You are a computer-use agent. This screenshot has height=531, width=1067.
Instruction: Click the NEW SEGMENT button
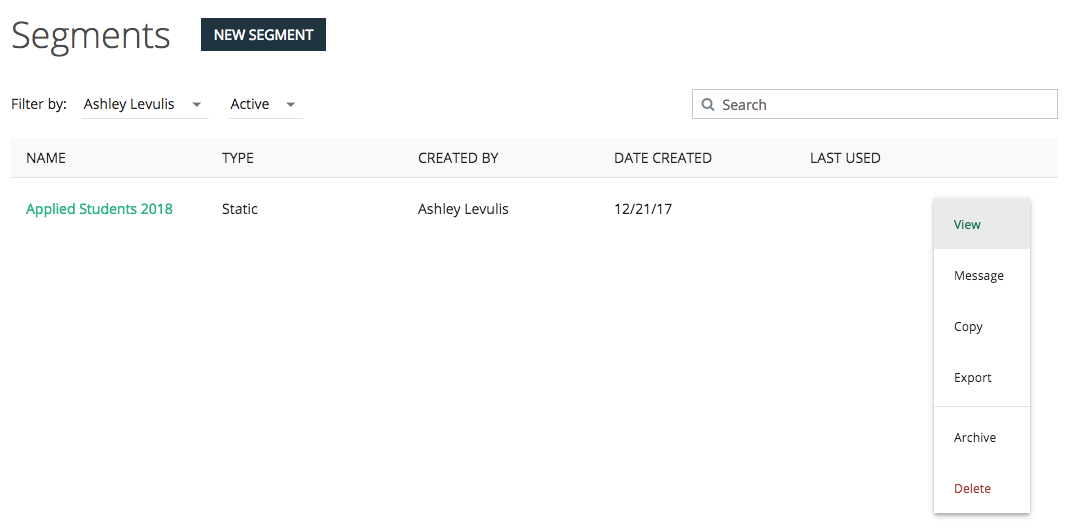[263, 35]
